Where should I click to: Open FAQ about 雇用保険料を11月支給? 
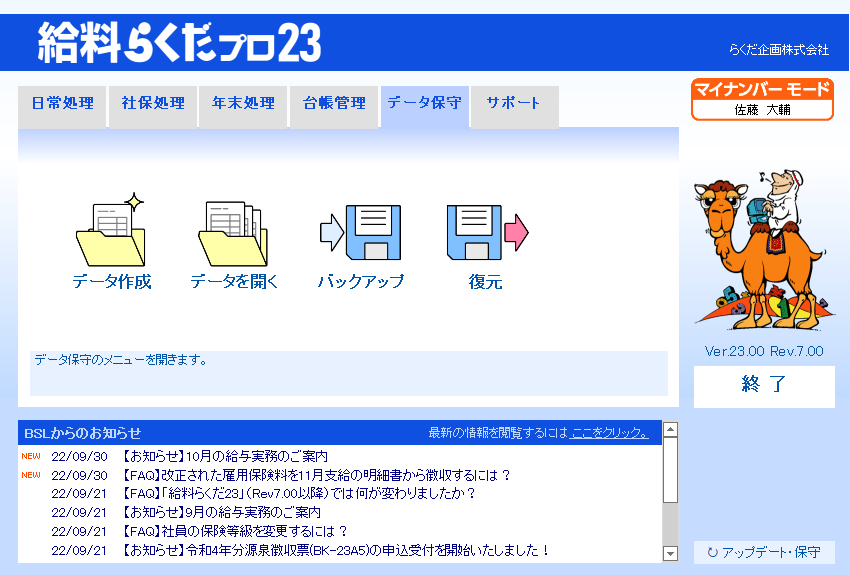pos(315,475)
